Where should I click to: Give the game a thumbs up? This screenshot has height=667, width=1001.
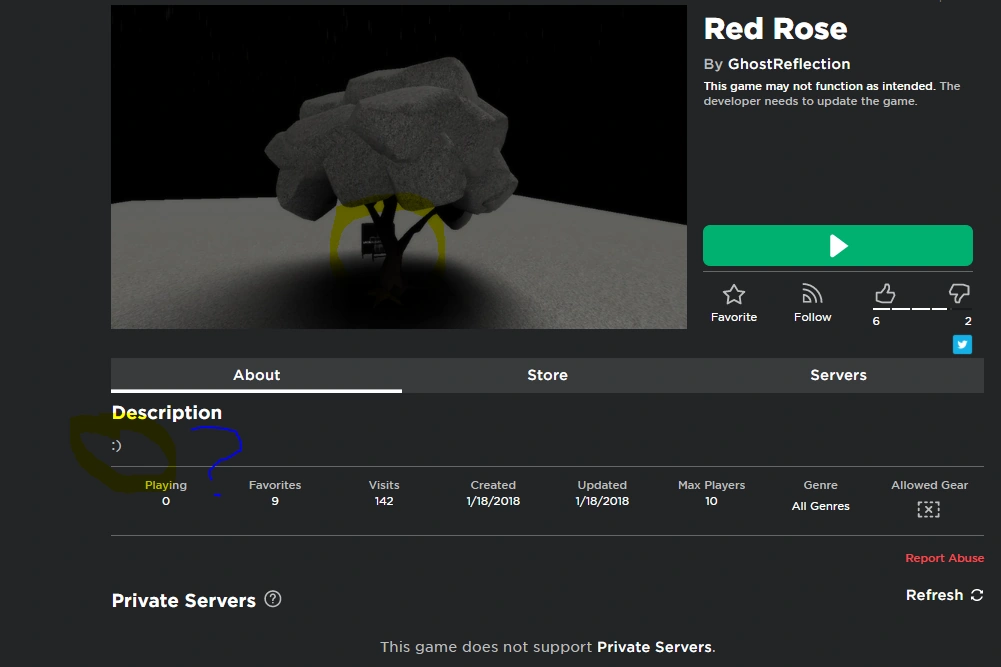coord(885,294)
